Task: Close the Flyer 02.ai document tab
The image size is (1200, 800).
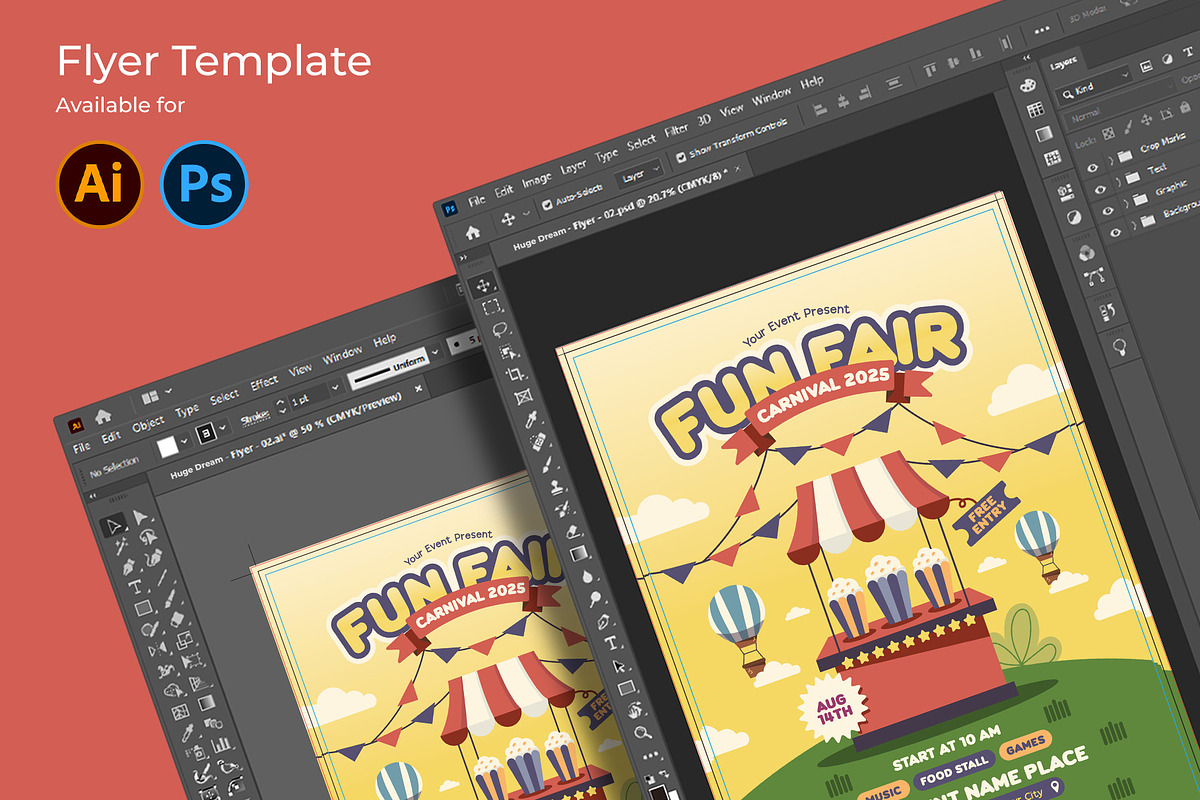Action: point(418,388)
